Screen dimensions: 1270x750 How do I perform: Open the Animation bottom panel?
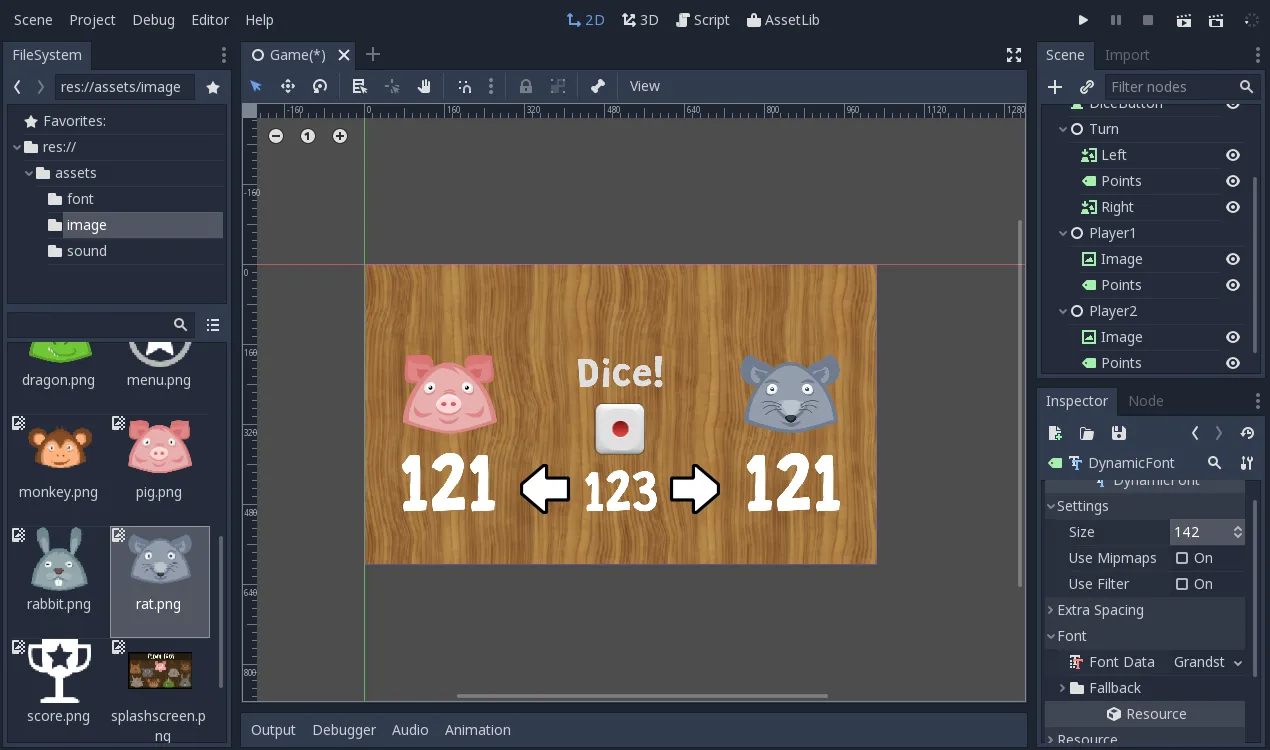[x=477, y=730]
